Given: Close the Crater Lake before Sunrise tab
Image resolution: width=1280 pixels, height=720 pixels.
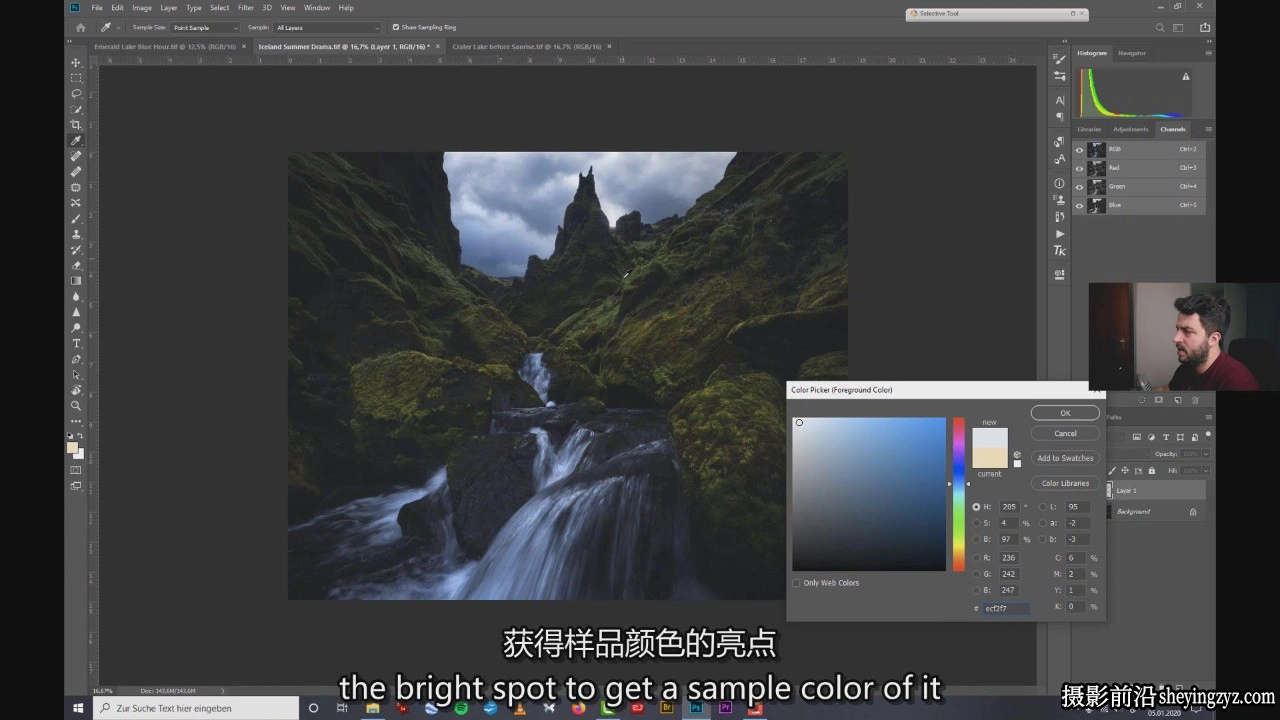Looking at the screenshot, I should 609,46.
